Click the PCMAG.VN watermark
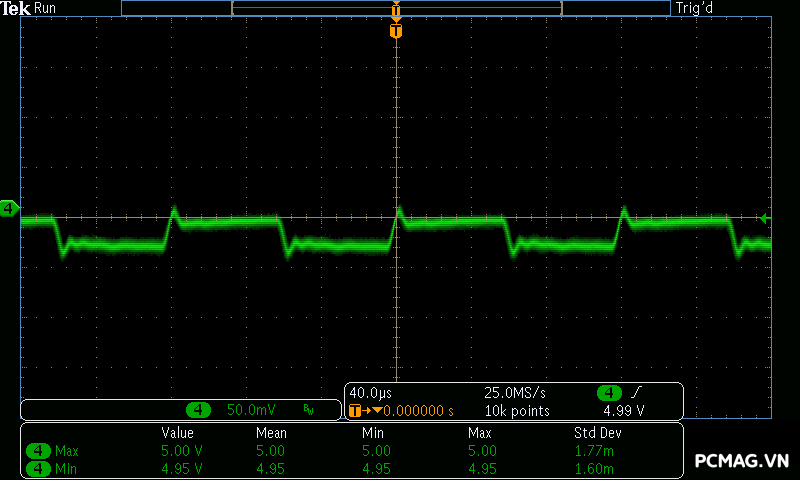Image resolution: width=800 pixels, height=480 pixels. 741,460
